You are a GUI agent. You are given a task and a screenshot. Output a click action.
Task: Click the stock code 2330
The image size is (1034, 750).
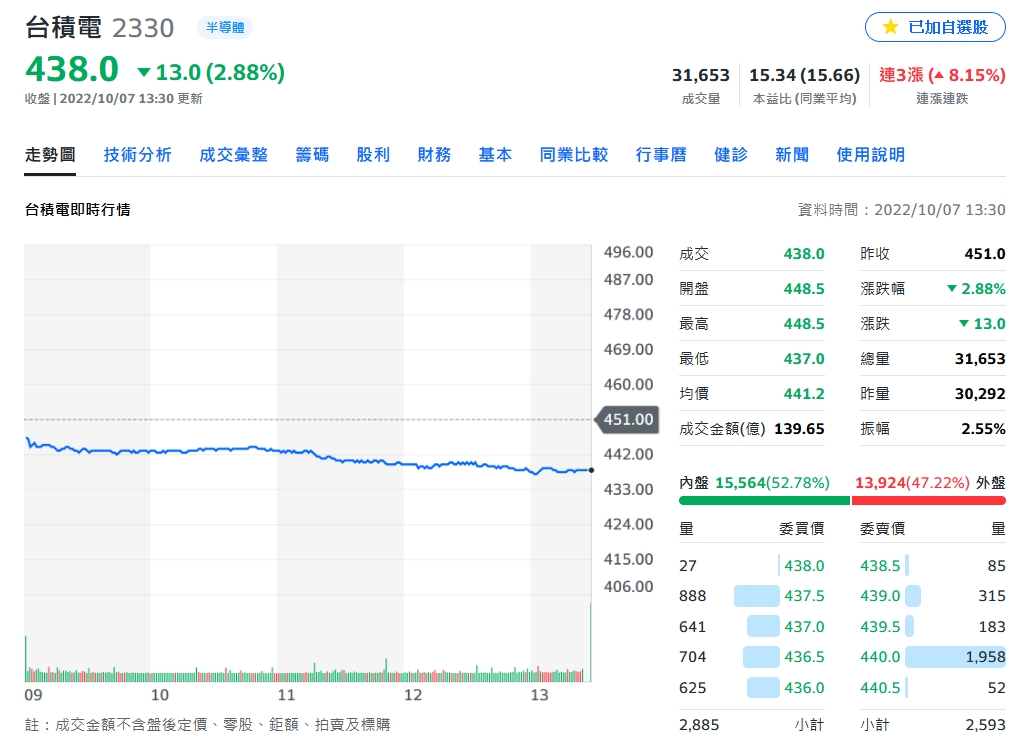tap(143, 28)
